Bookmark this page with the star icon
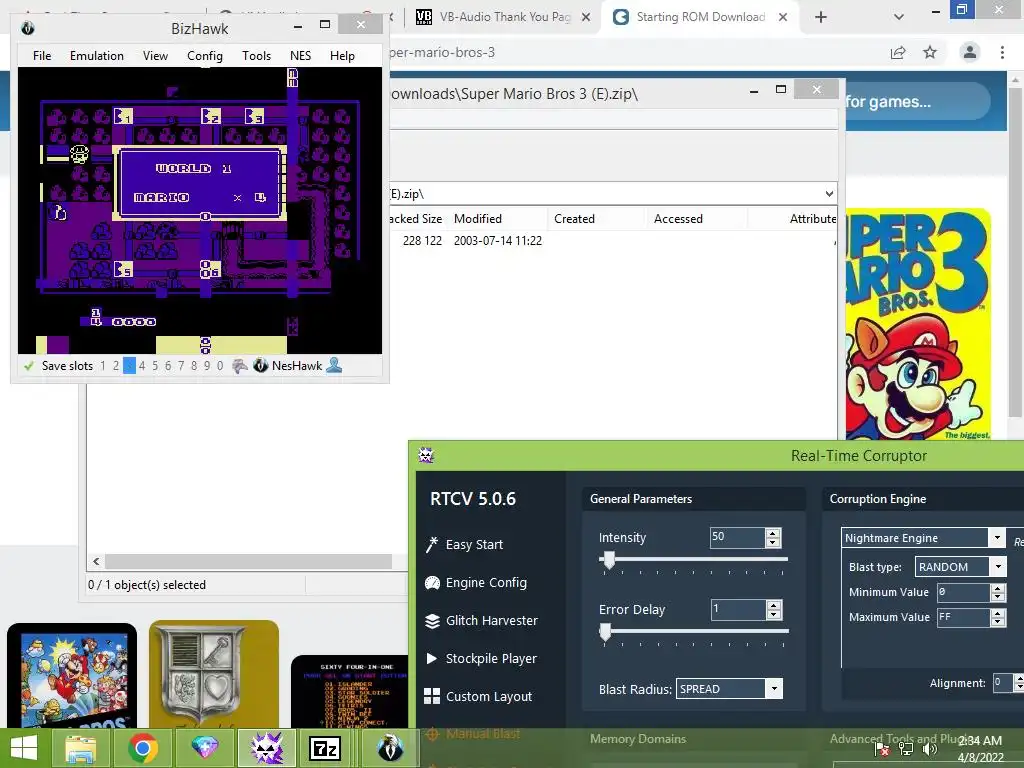 click(x=930, y=52)
